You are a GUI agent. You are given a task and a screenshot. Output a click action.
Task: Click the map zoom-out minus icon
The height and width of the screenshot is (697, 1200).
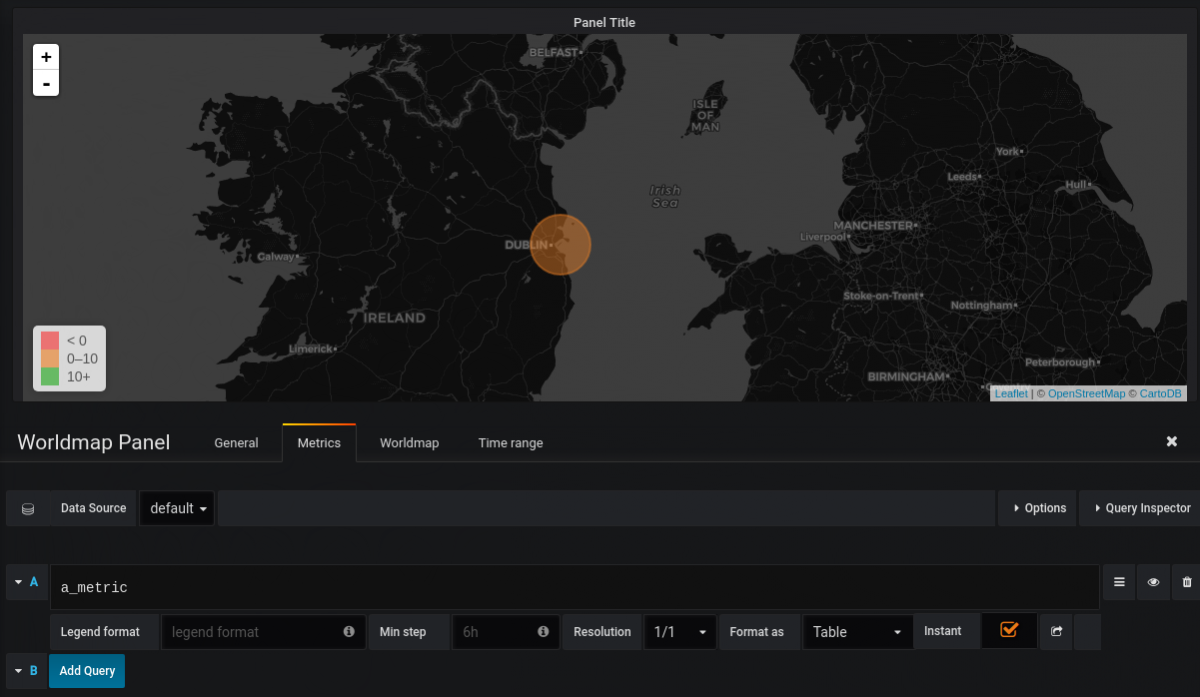(x=45, y=83)
